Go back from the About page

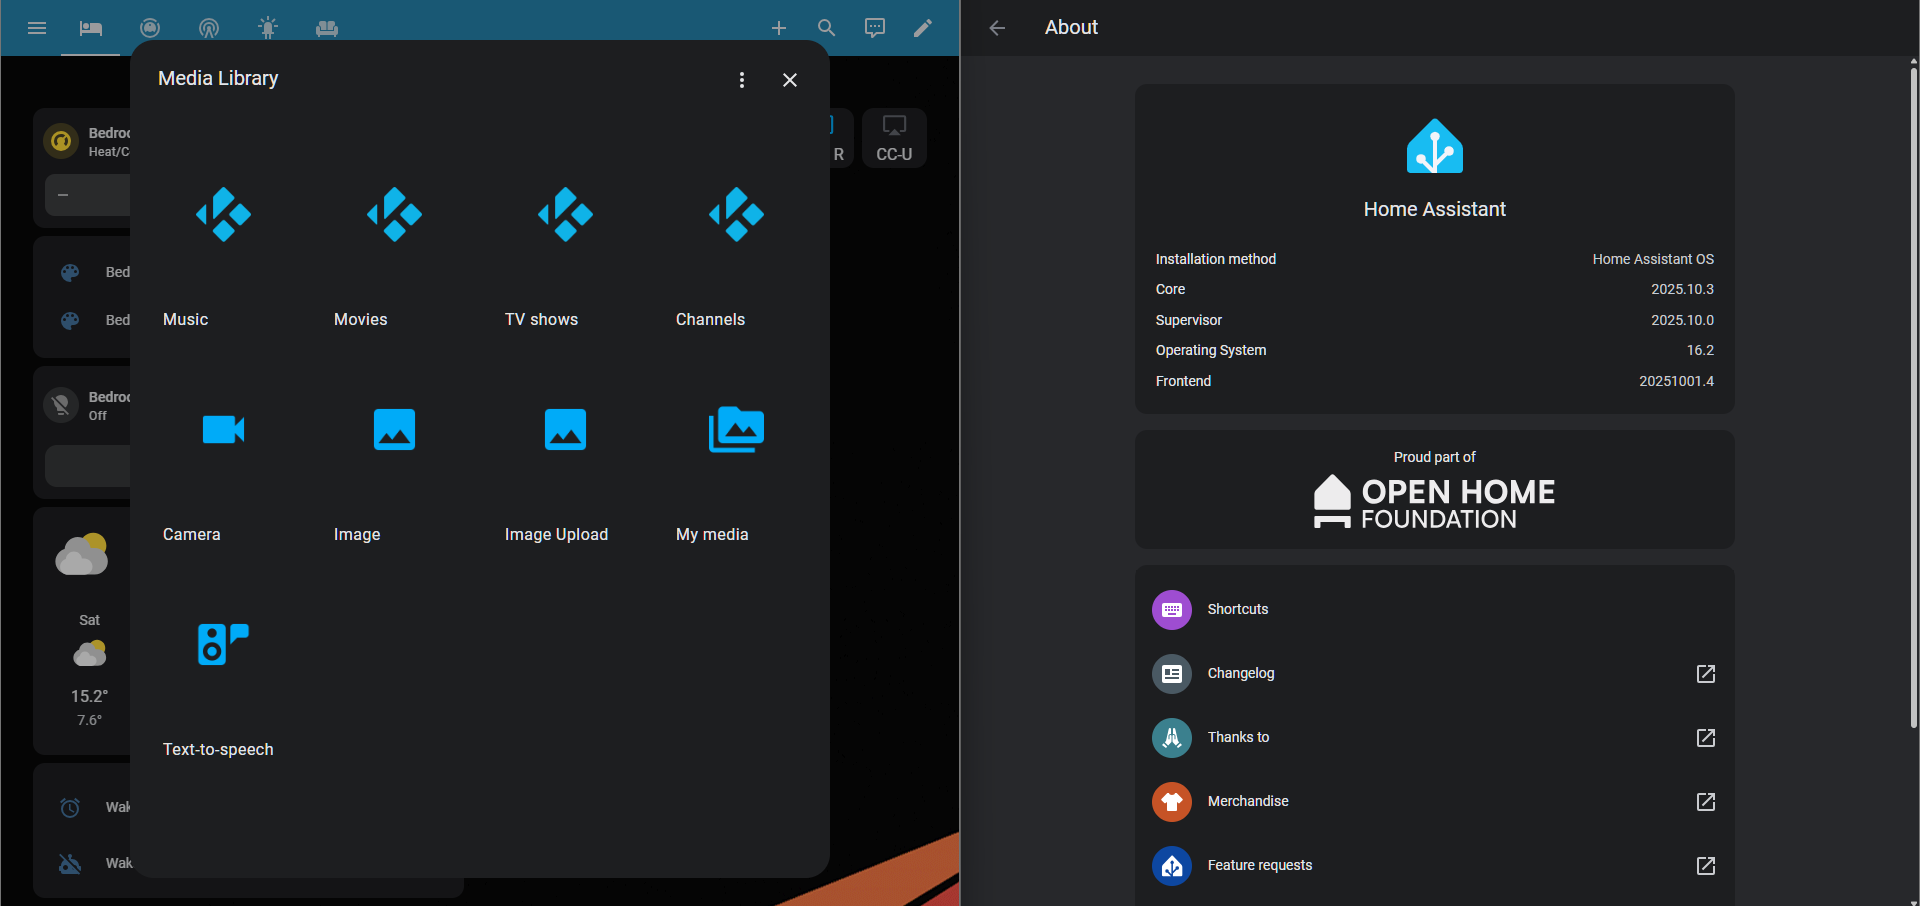(x=997, y=28)
